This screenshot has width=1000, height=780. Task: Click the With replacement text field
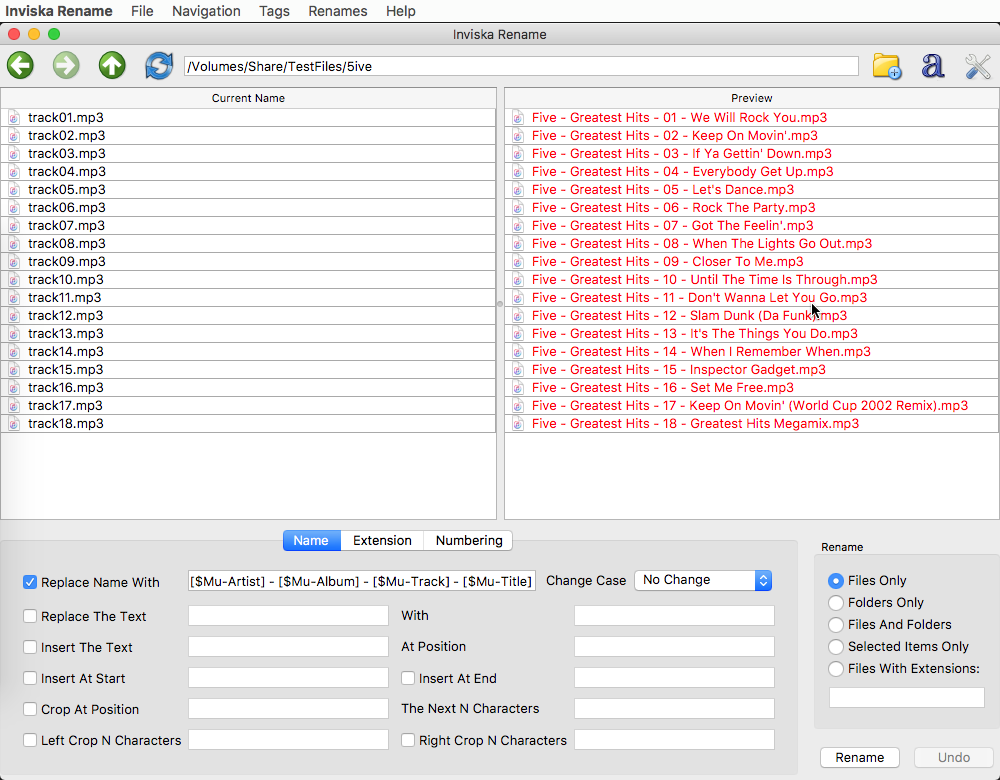(x=674, y=615)
